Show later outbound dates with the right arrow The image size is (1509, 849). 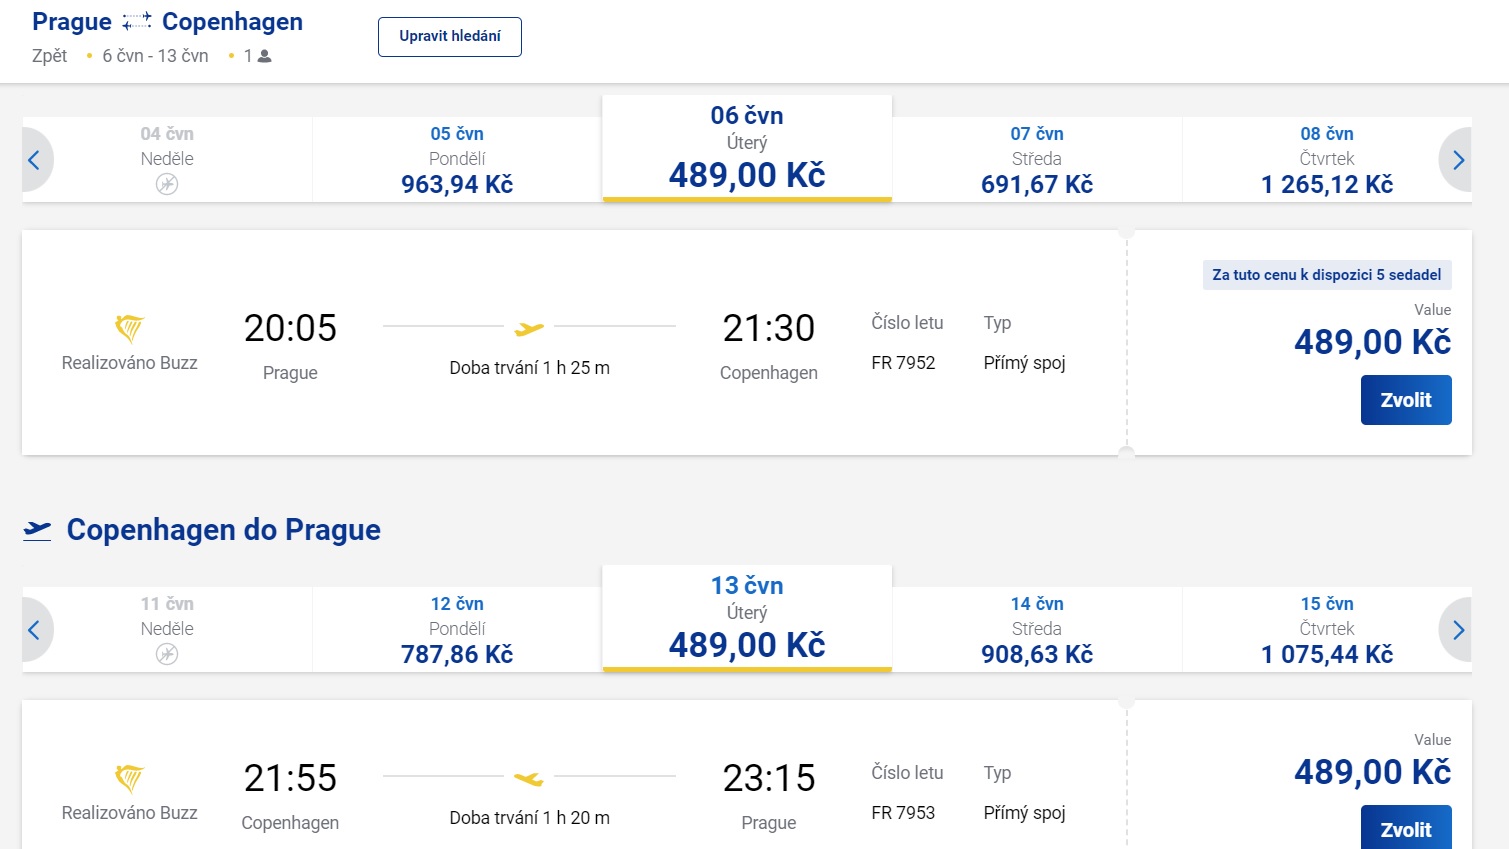(1457, 160)
